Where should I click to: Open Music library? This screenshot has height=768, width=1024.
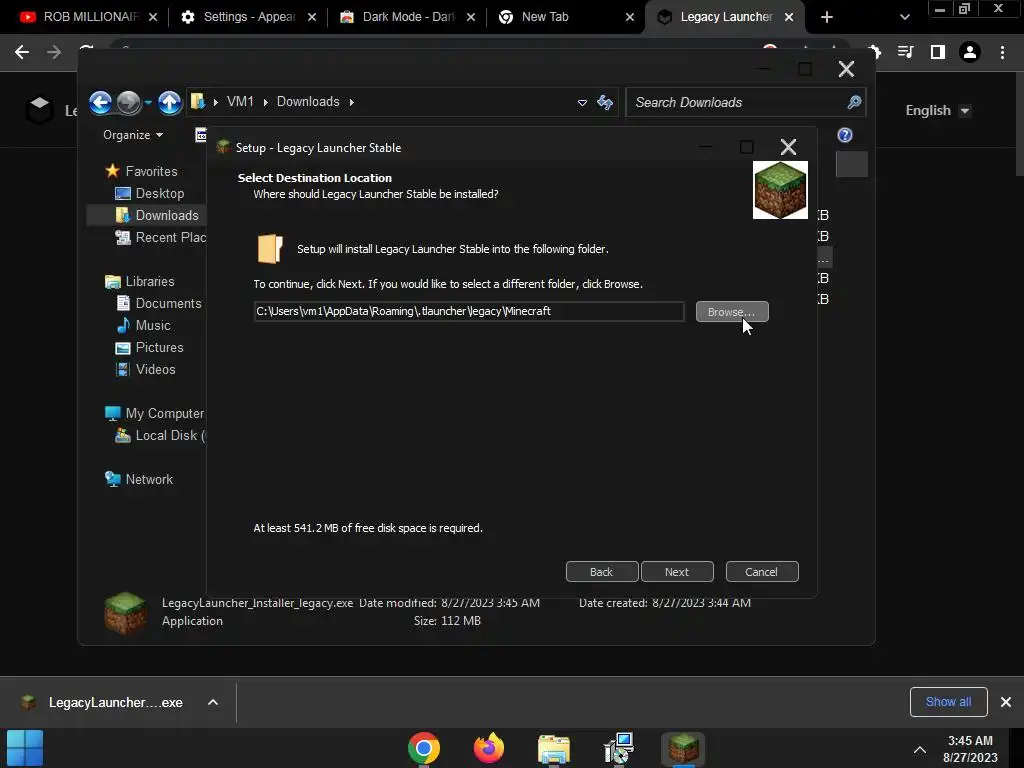coord(144,325)
